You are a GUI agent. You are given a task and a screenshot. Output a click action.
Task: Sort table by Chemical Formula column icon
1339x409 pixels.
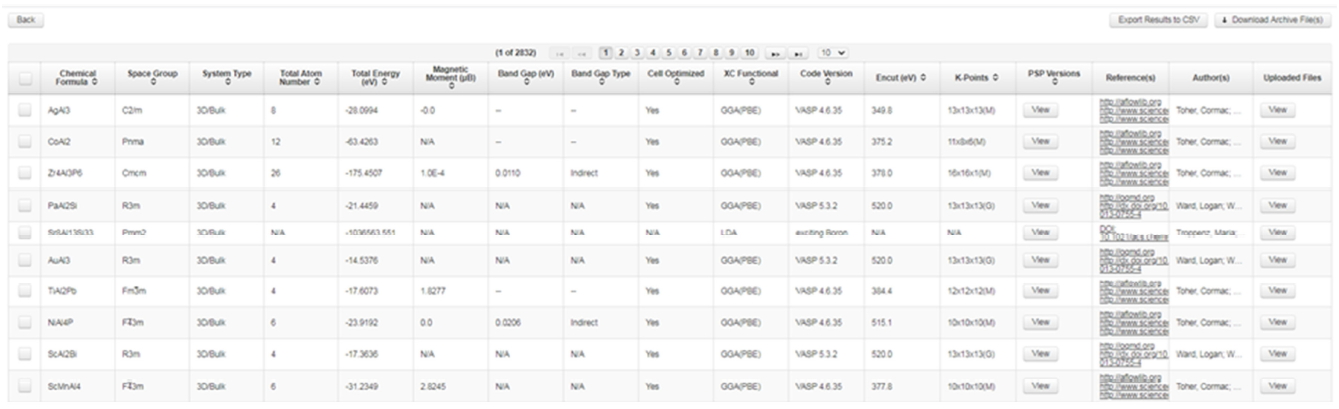(95, 81)
